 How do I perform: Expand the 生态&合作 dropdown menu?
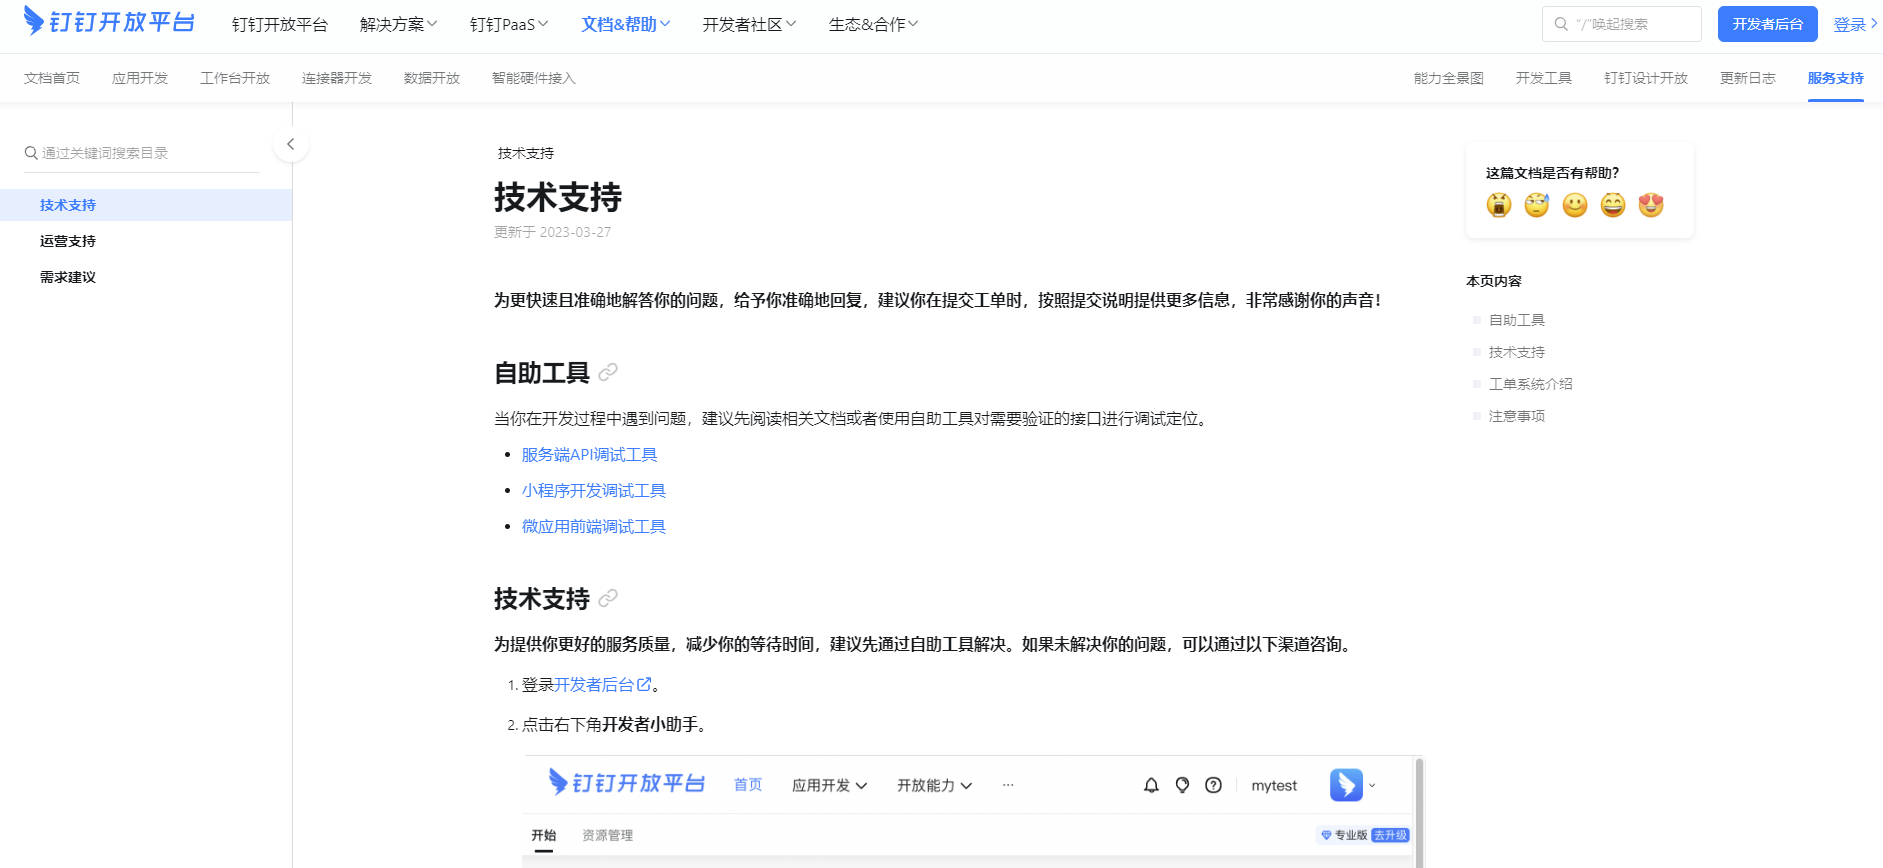coord(873,24)
